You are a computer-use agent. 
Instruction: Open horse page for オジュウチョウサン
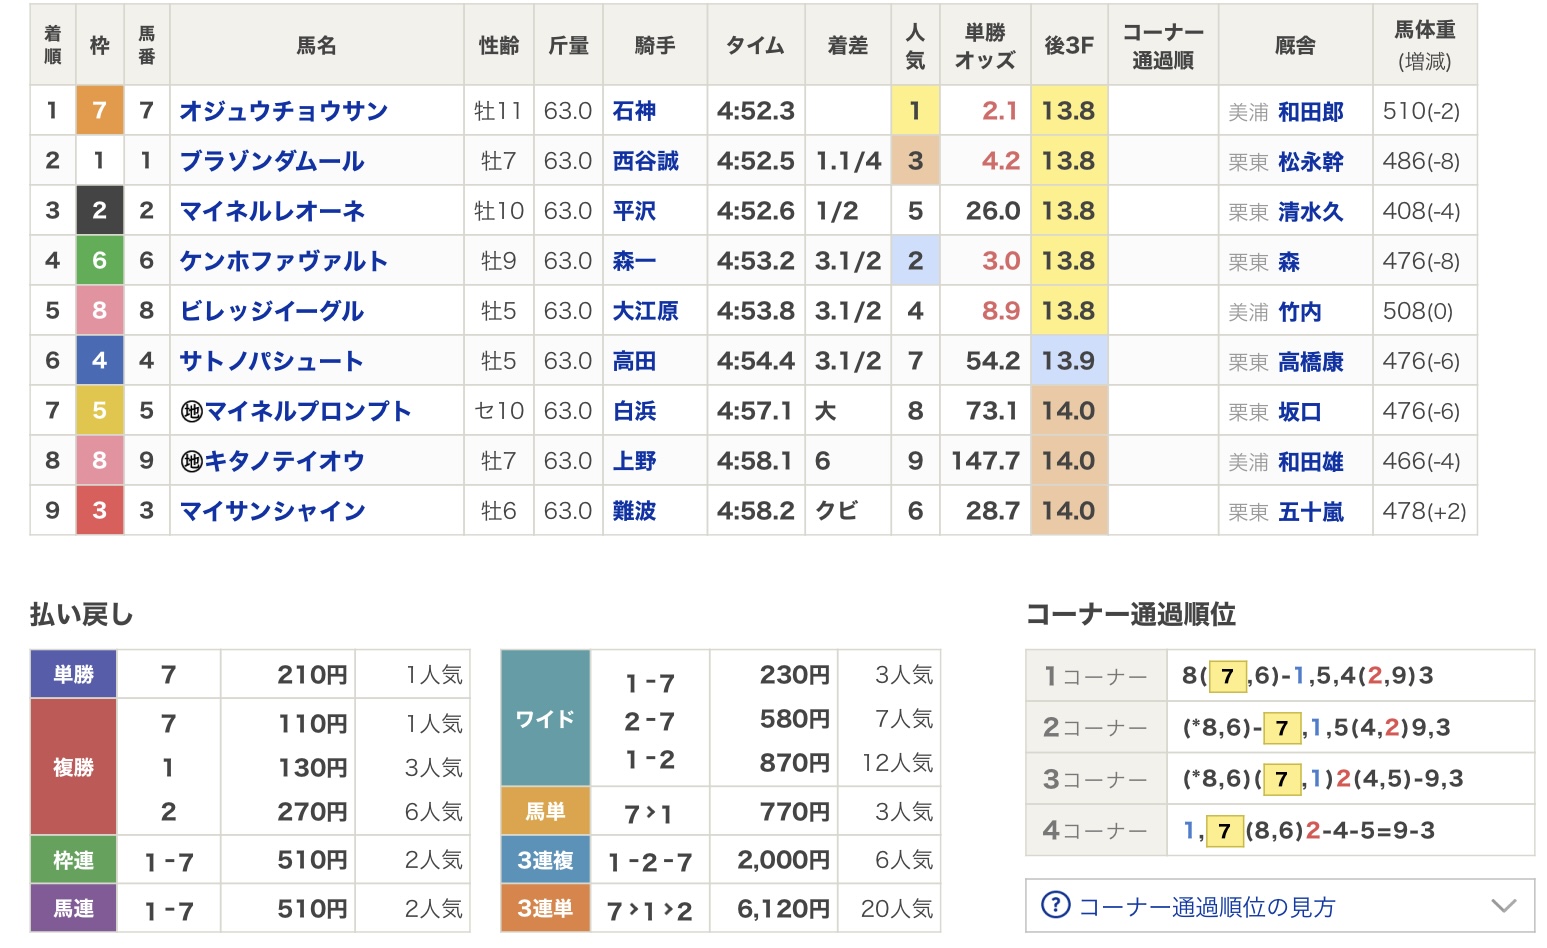(x=283, y=111)
